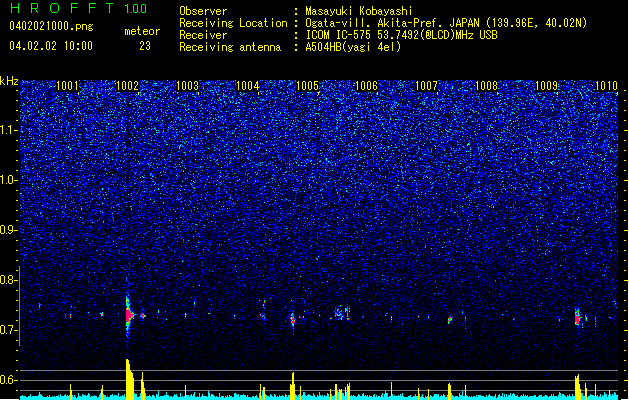
Task: Click the yellow signal peak near 1005
Action: pyautogui.click(x=292, y=386)
